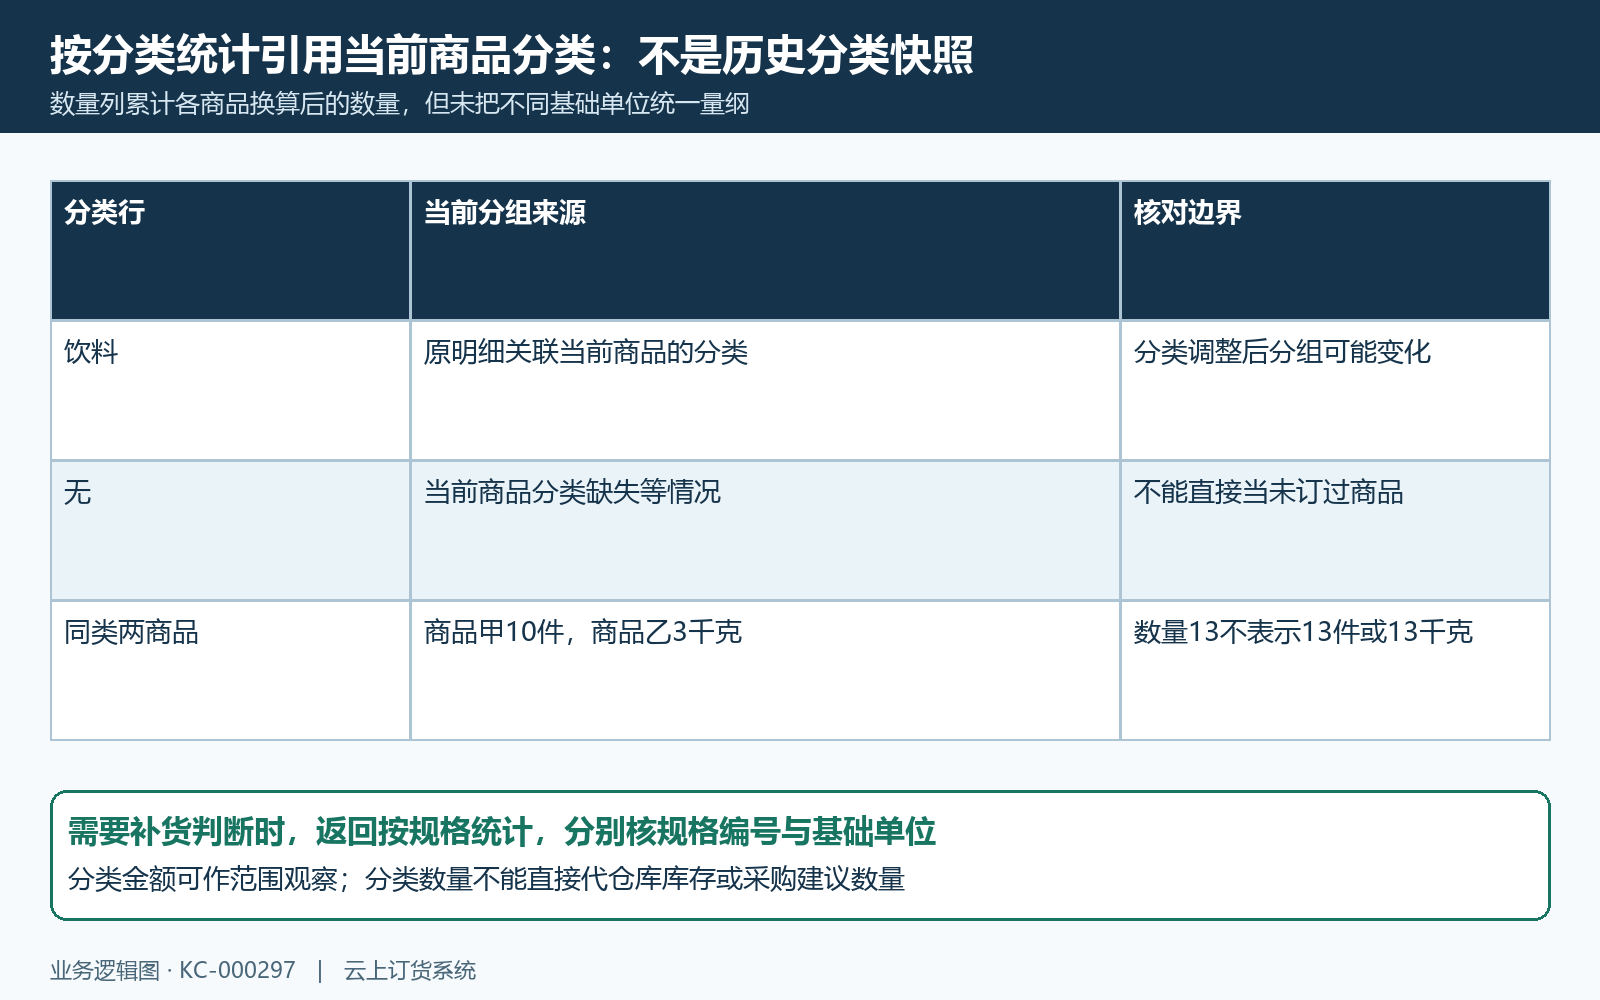Click the subtitle starting with 数量列累计各商品换算后的数量

click(x=399, y=104)
